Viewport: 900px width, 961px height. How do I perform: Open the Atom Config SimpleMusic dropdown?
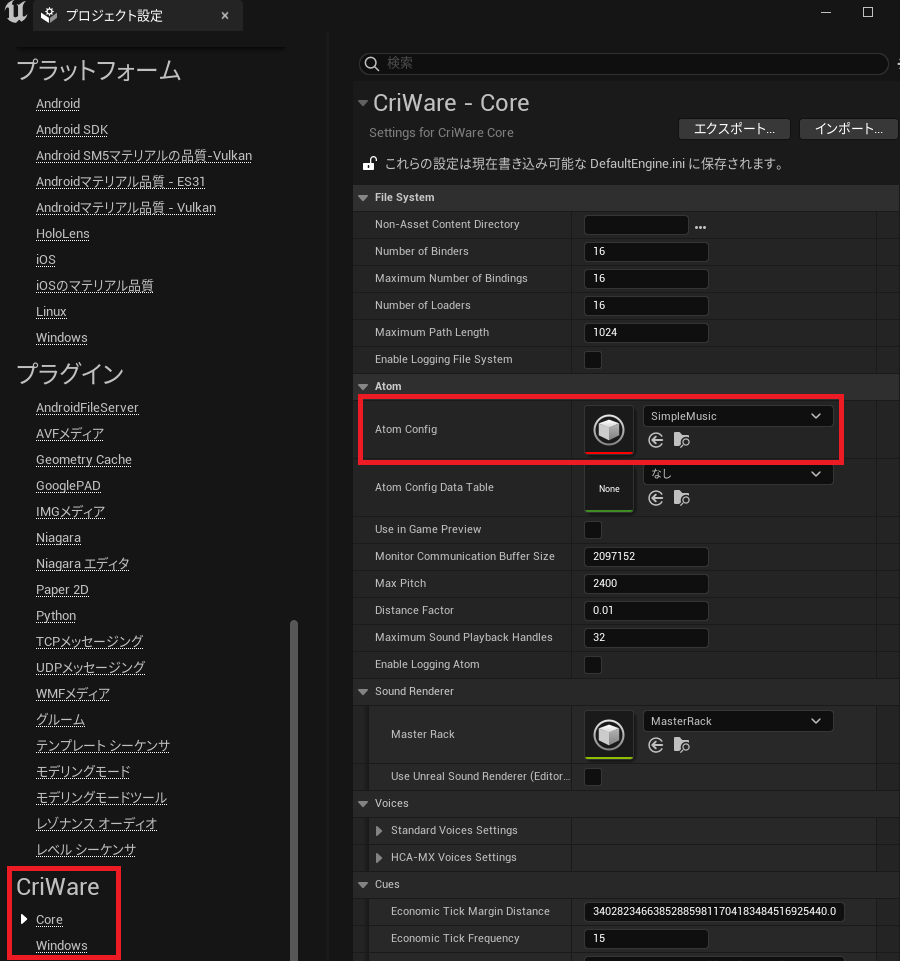738,416
